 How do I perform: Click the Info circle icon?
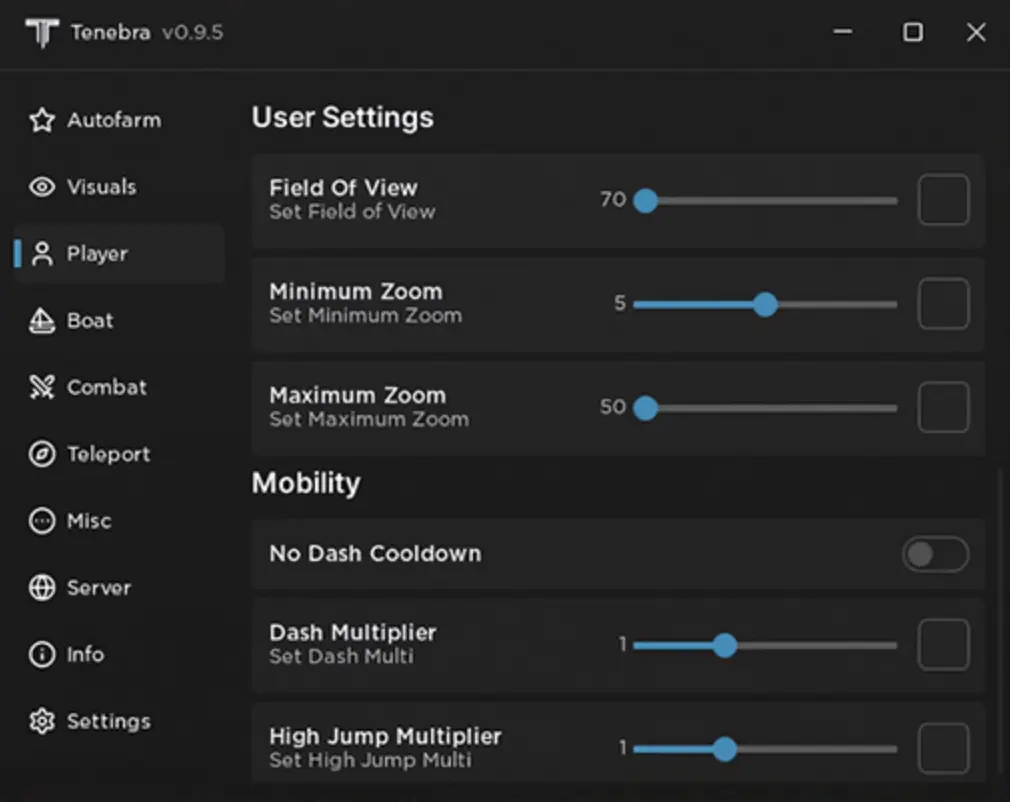click(42, 655)
